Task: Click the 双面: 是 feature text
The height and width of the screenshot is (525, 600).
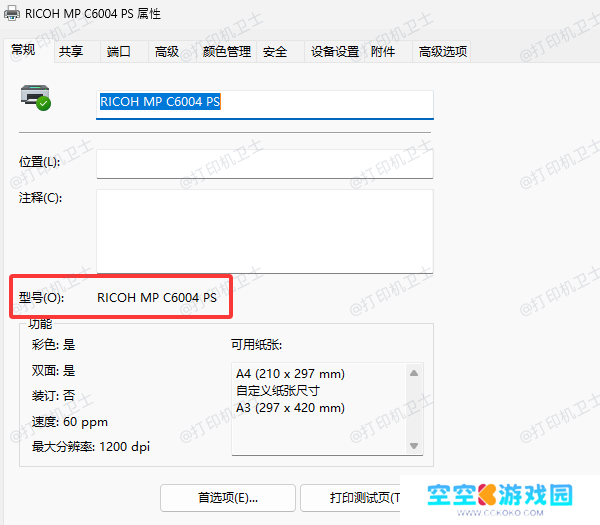Action: coord(53,370)
